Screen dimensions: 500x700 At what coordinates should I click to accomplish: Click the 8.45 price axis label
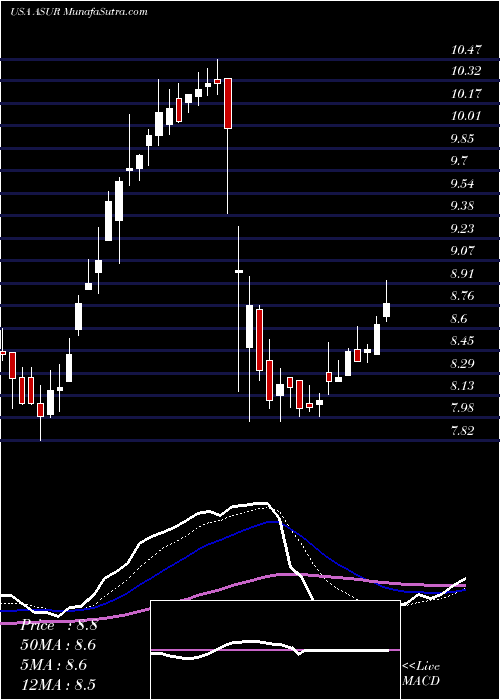463,341
